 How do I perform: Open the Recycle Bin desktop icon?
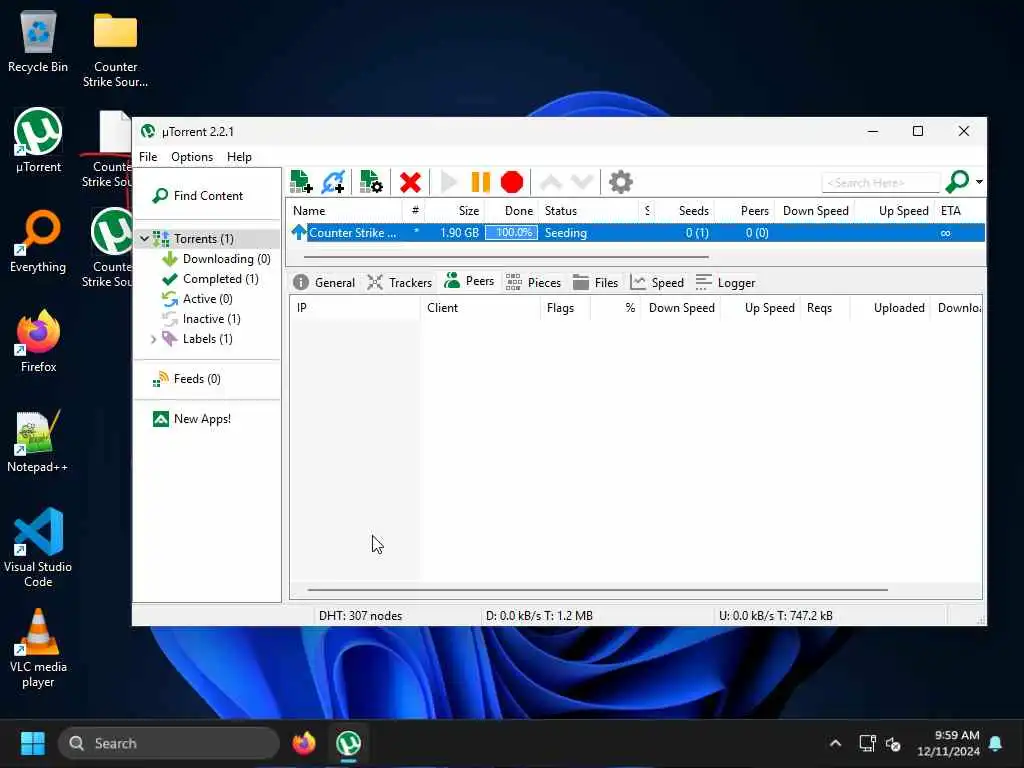[x=38, y=42]
